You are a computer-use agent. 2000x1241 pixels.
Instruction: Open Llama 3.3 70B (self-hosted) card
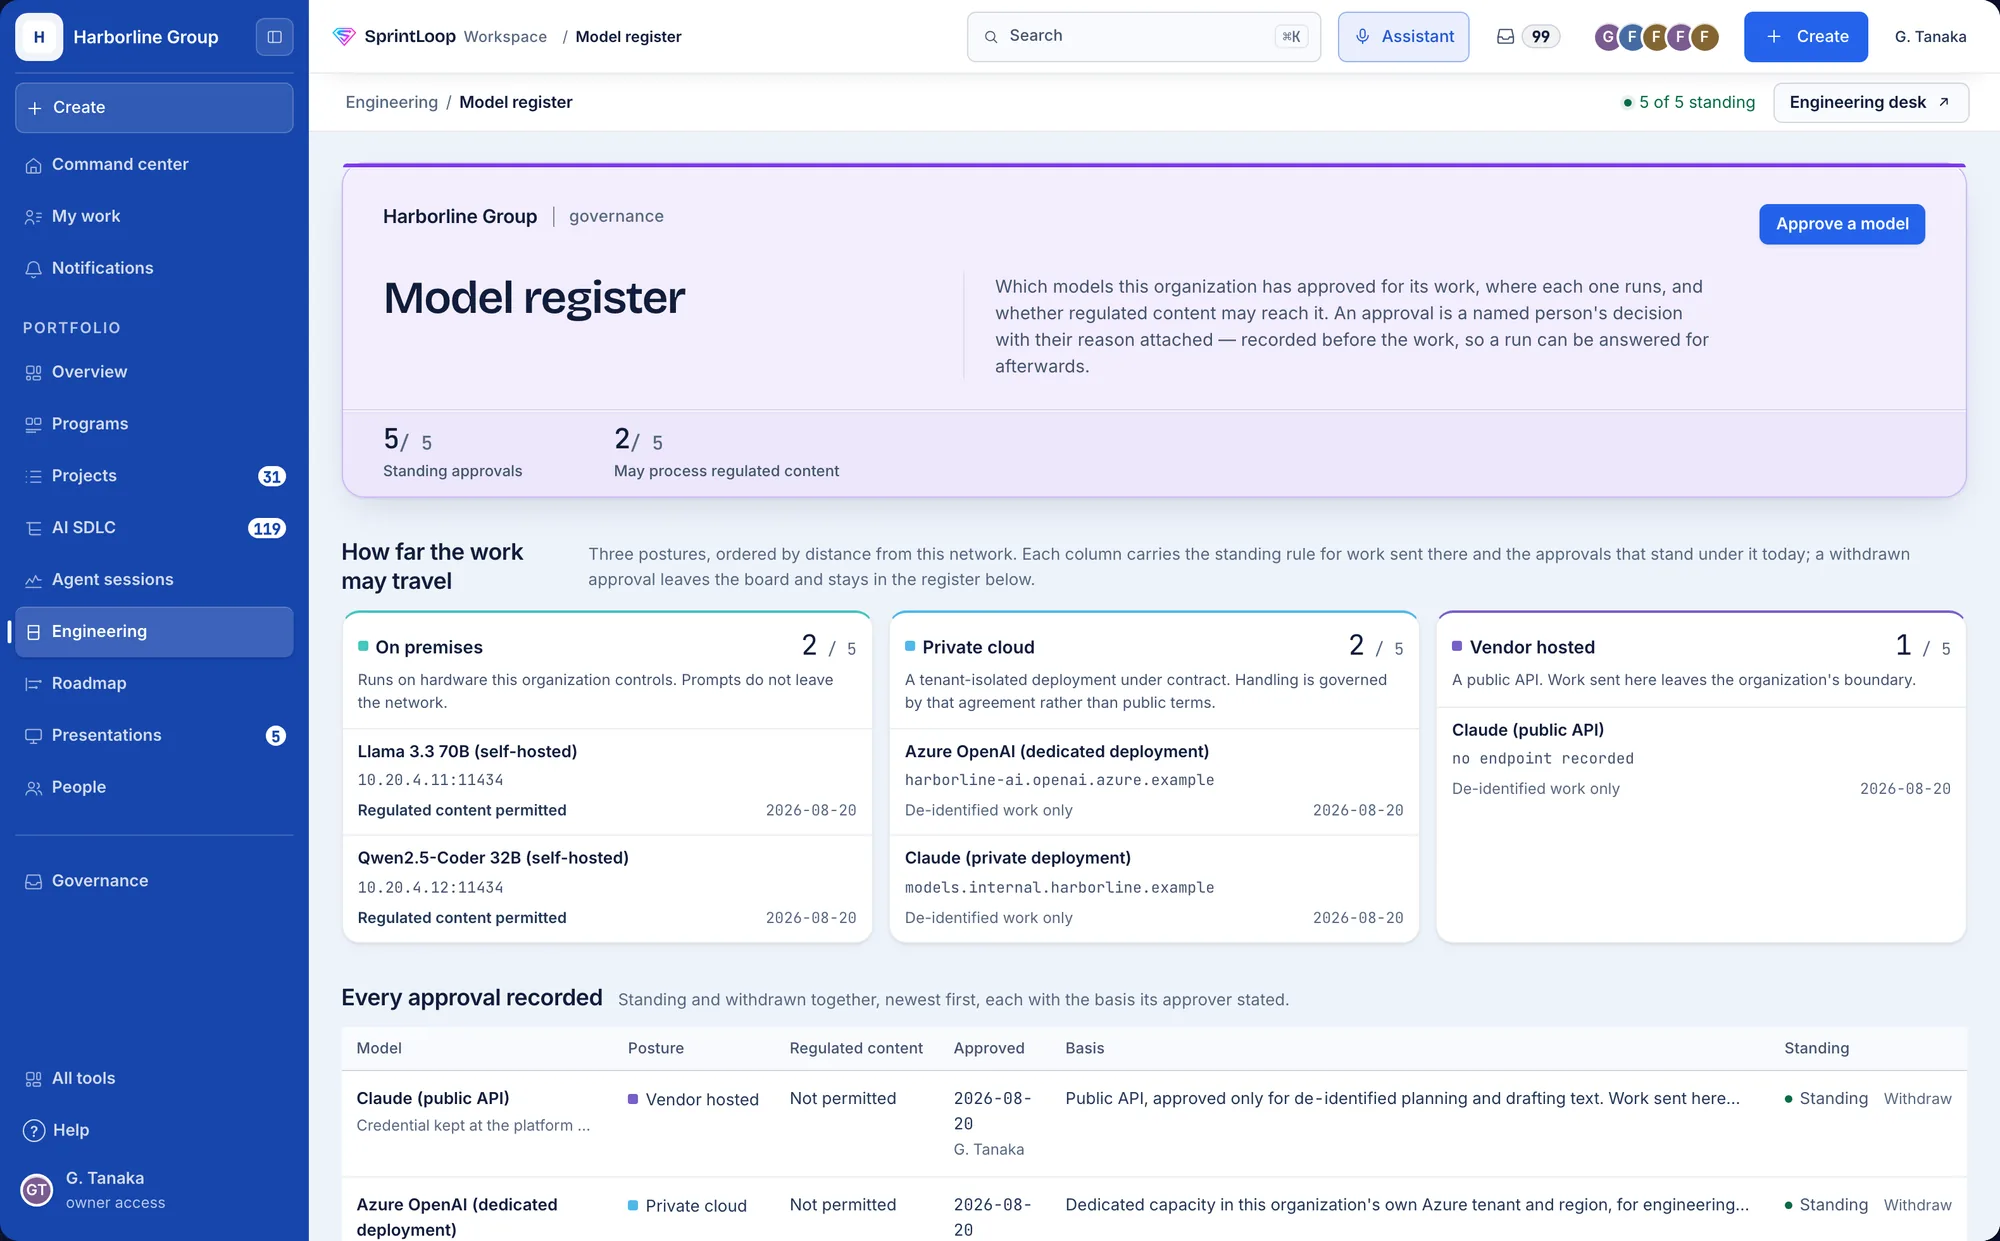(607, 781)
